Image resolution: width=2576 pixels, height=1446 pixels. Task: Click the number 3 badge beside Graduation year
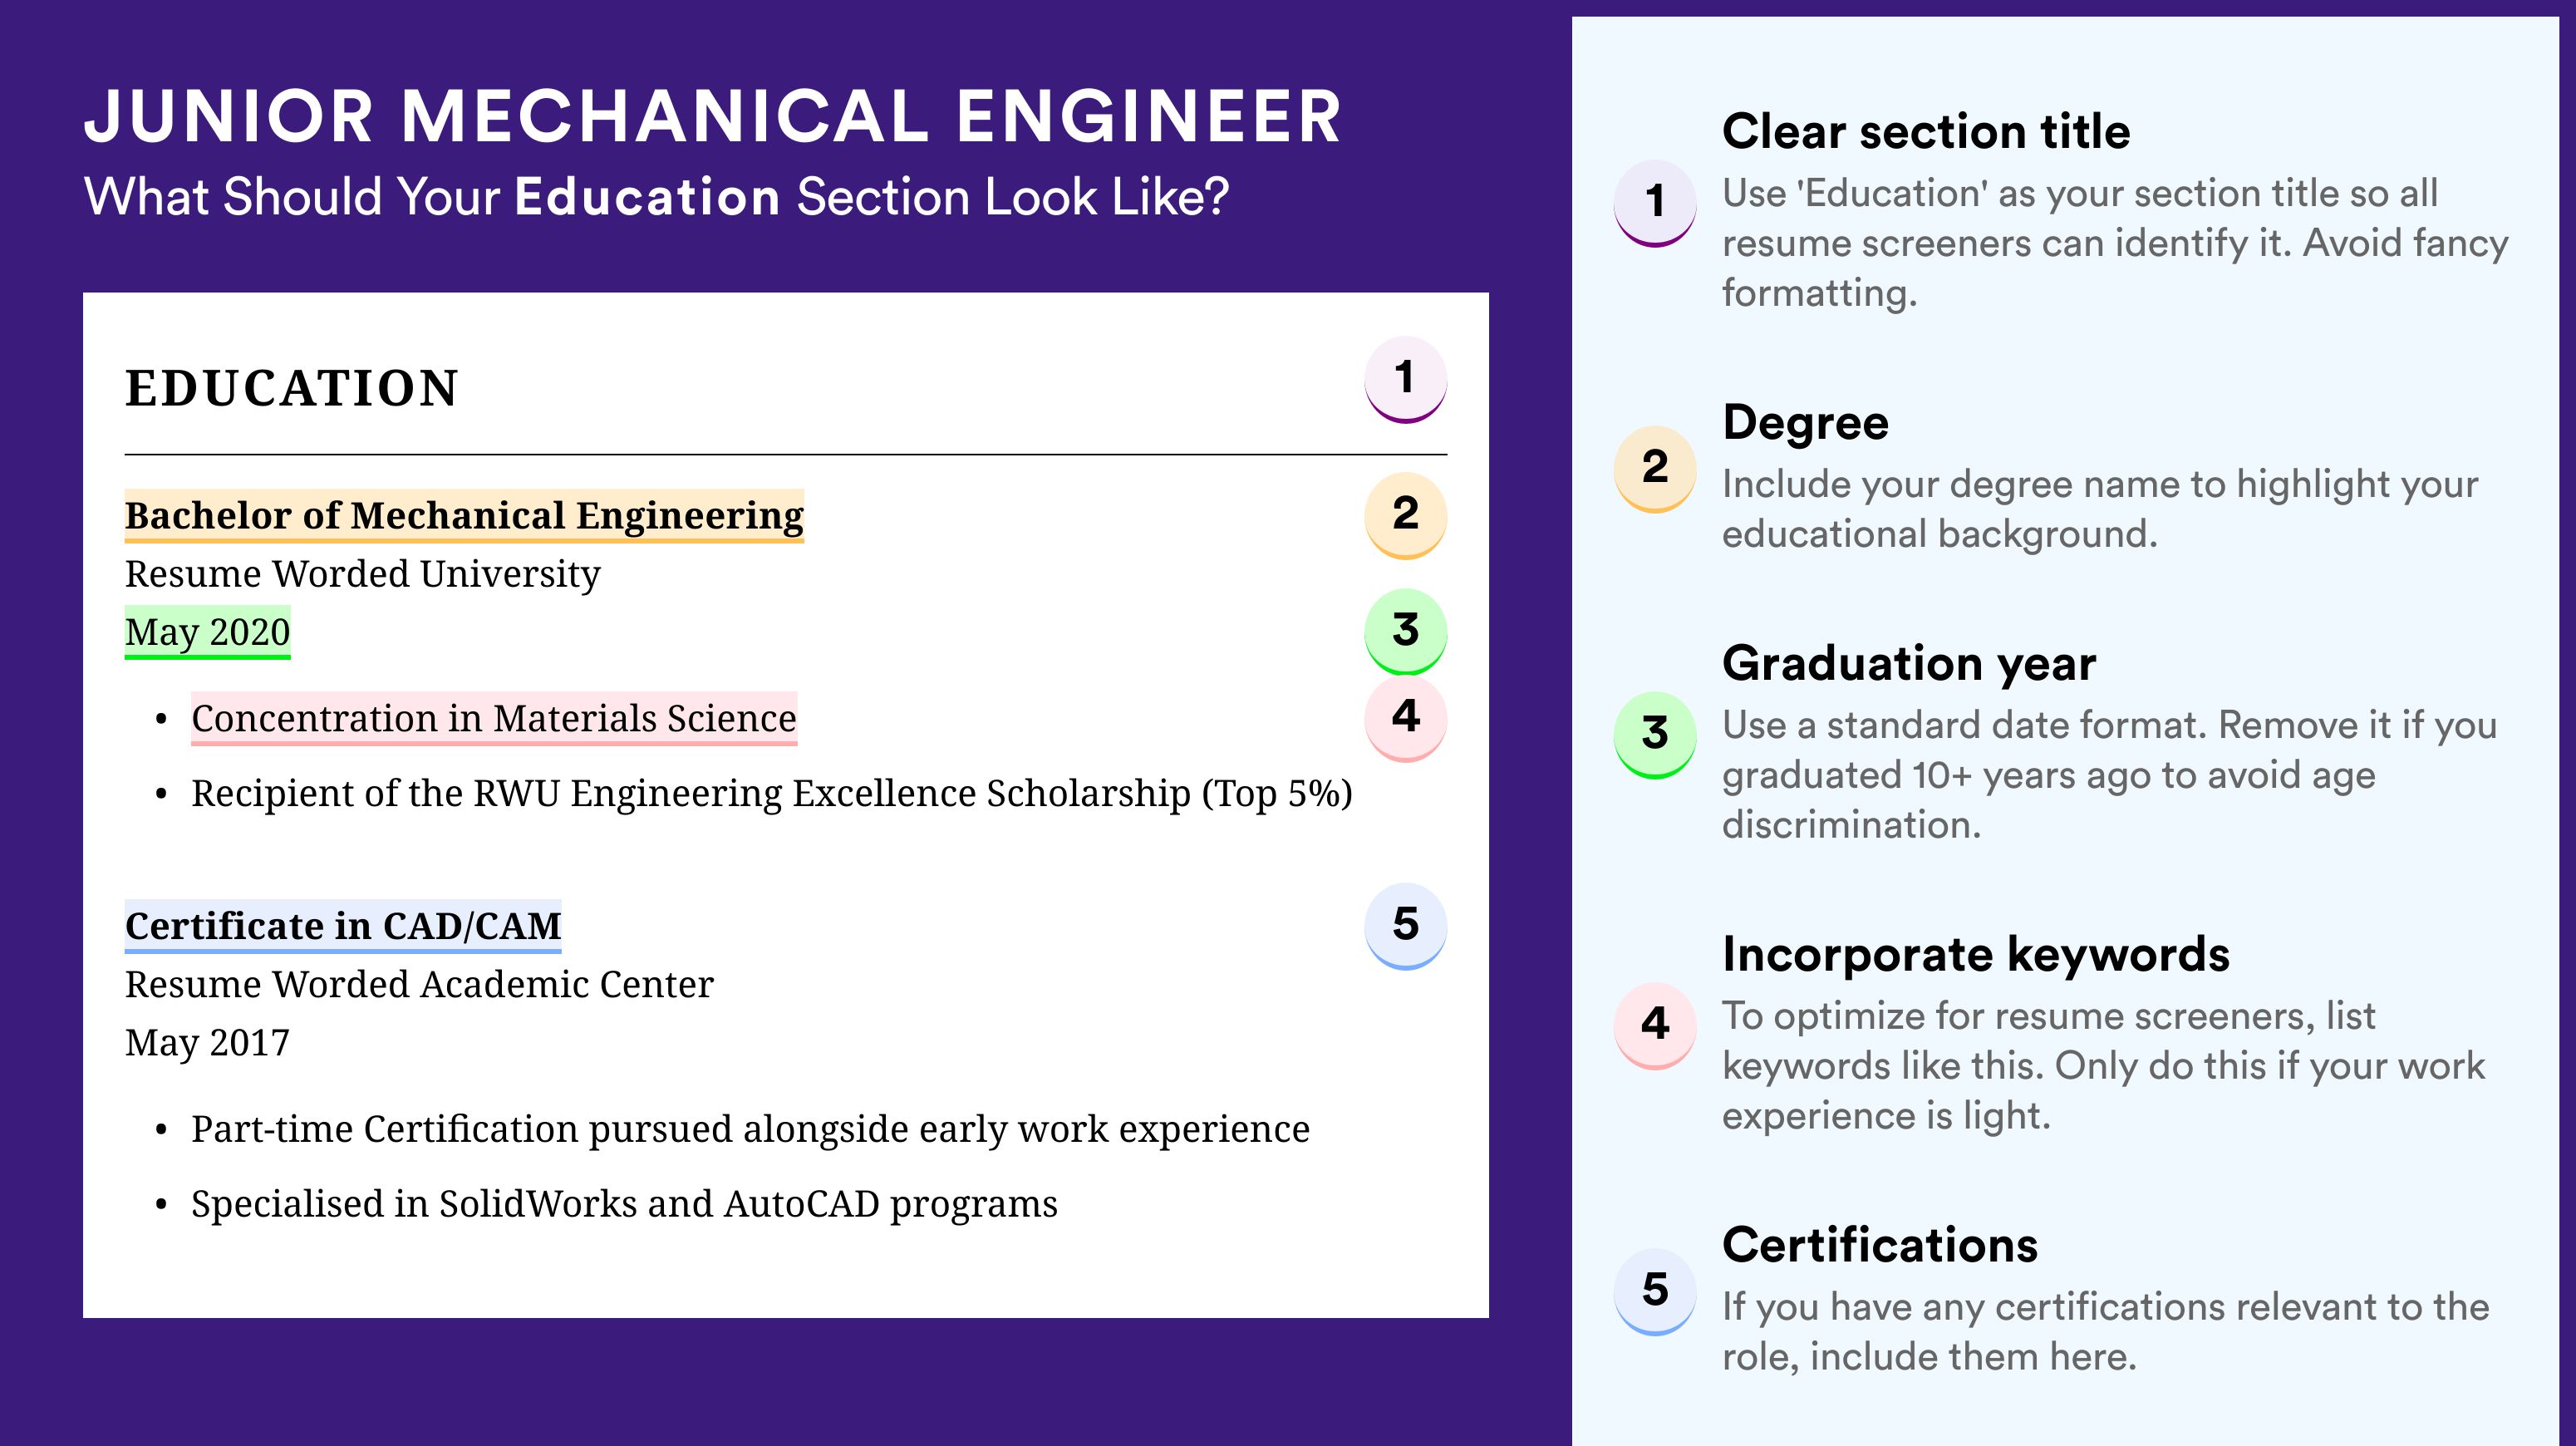pyautogui.click(x=1655, y=734)
